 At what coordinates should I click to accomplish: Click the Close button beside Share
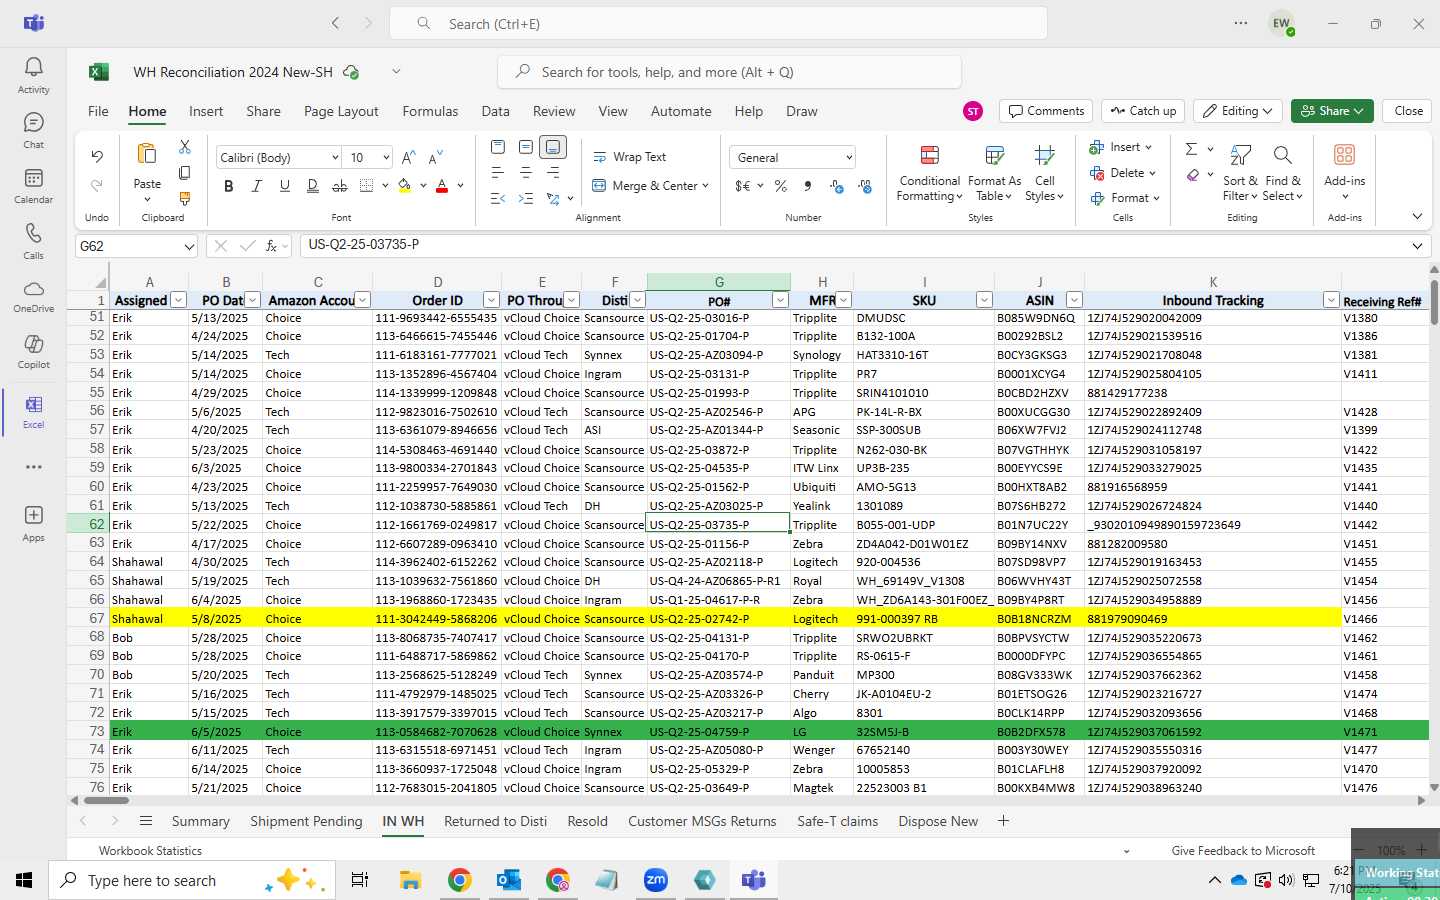1408,111
